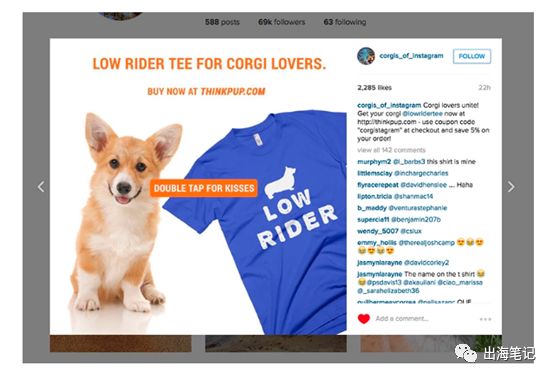This screenshot has width=553, height=379.
Task: View all 142 comments
Action: [391, 150]
